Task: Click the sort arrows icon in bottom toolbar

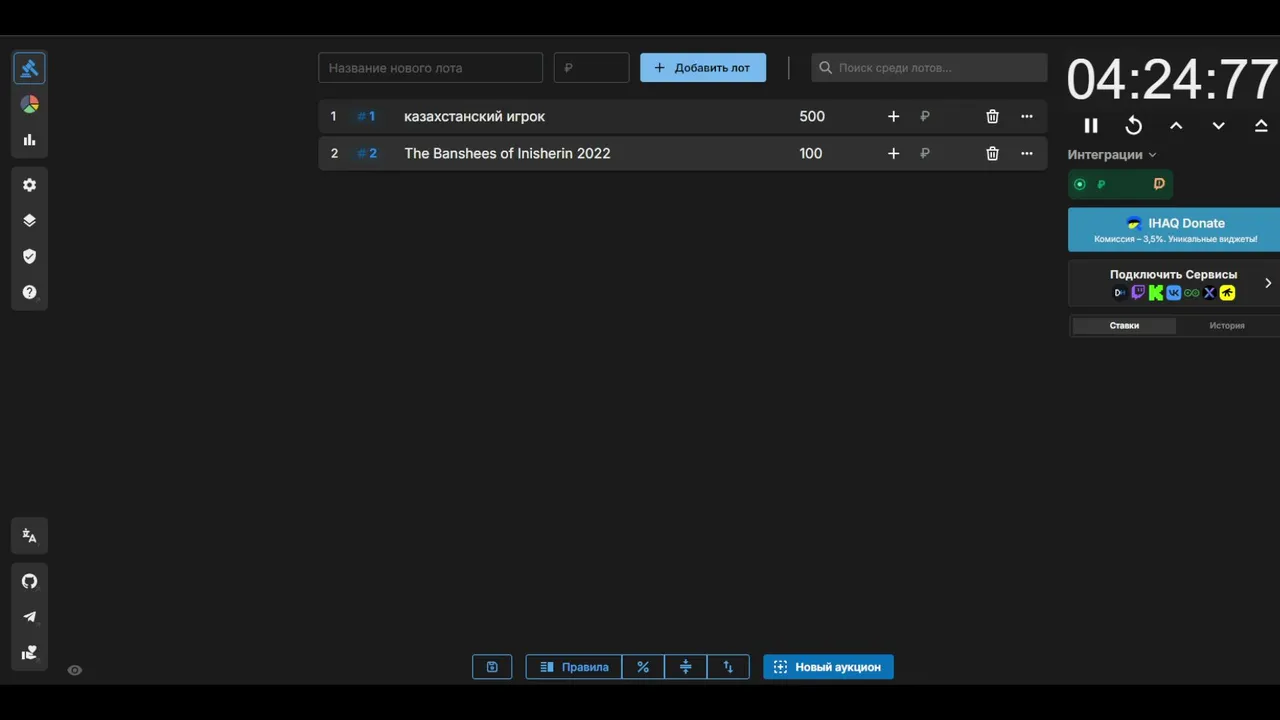Action: click(728, 667)
